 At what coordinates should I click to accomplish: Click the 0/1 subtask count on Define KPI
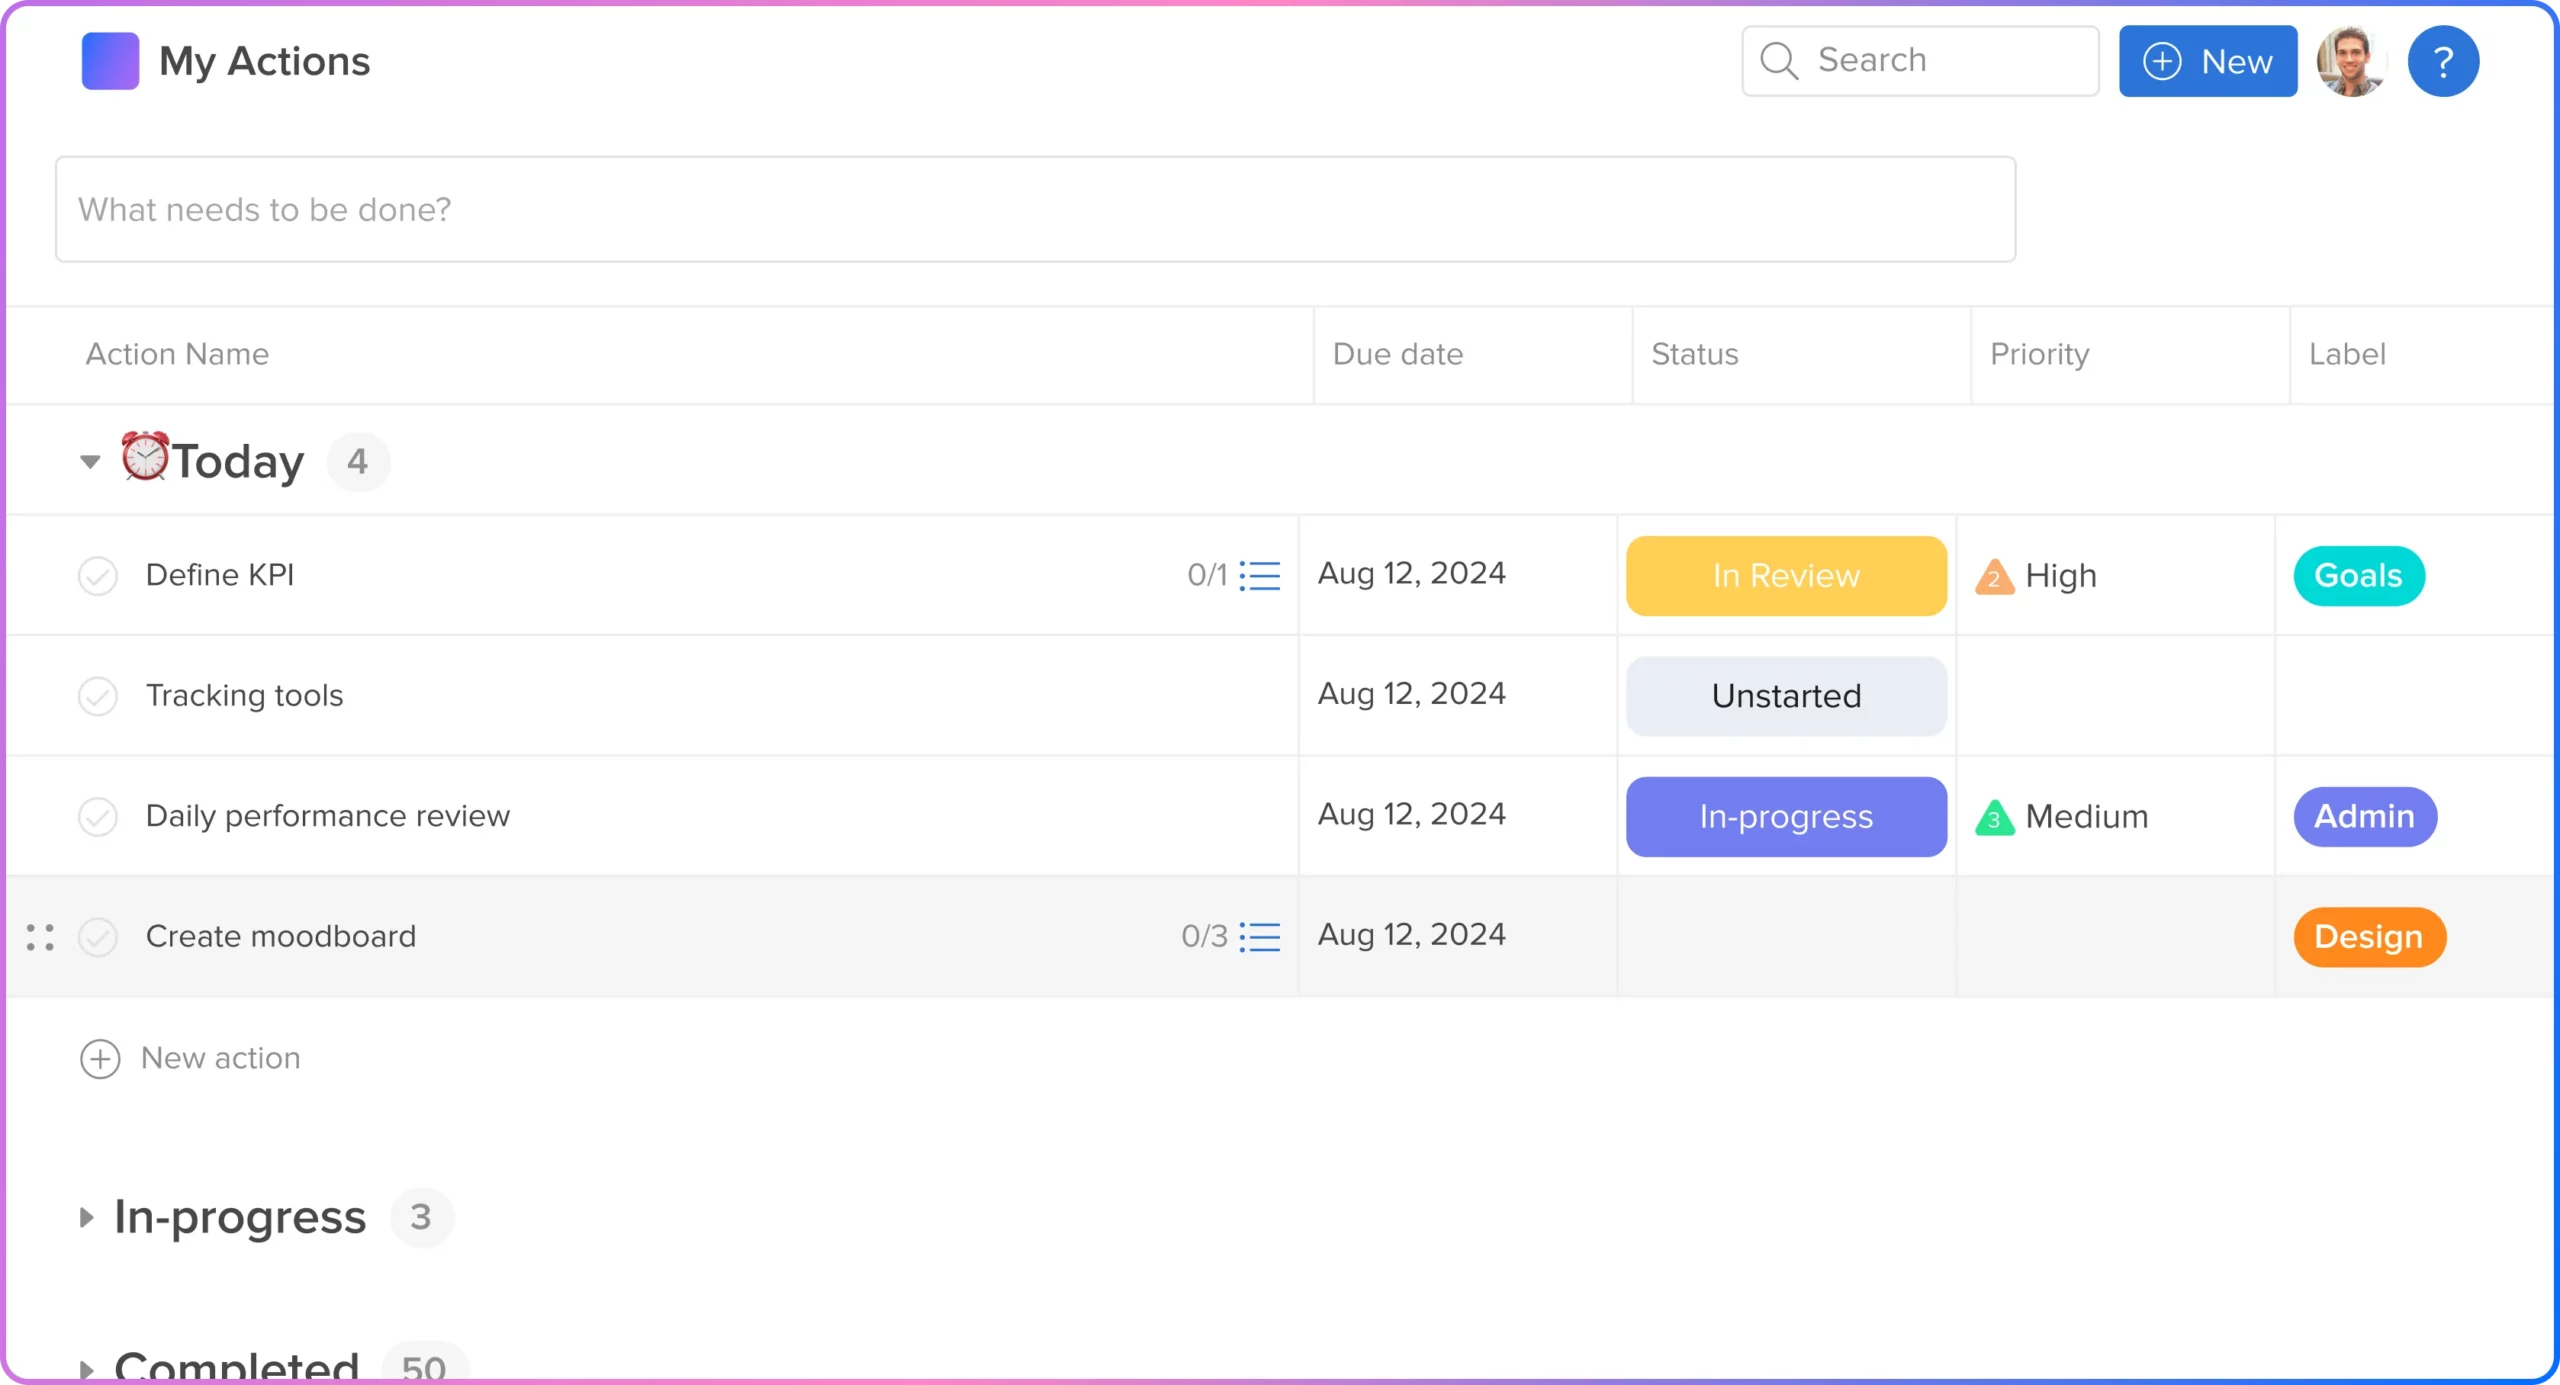click(x=1207, y=575)
